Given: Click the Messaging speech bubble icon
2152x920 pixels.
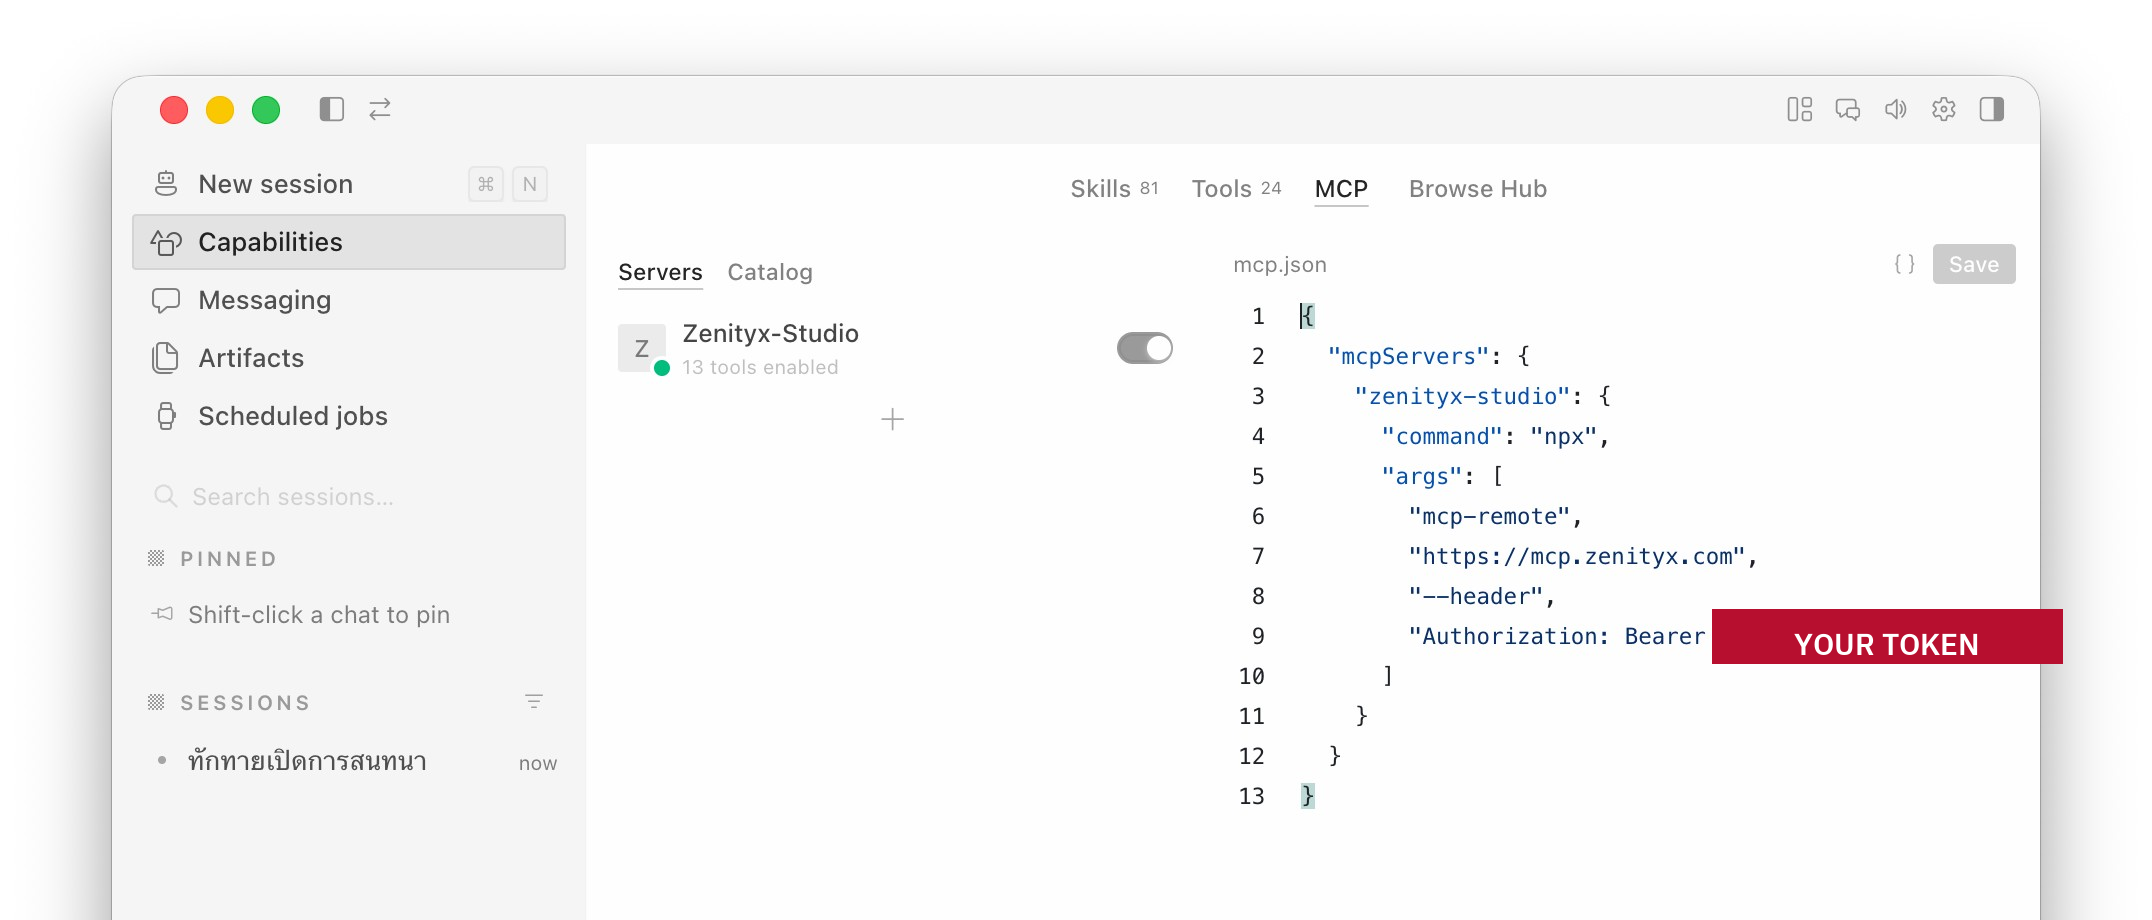Looking at the screenshot, I should (x=166, y=300).
